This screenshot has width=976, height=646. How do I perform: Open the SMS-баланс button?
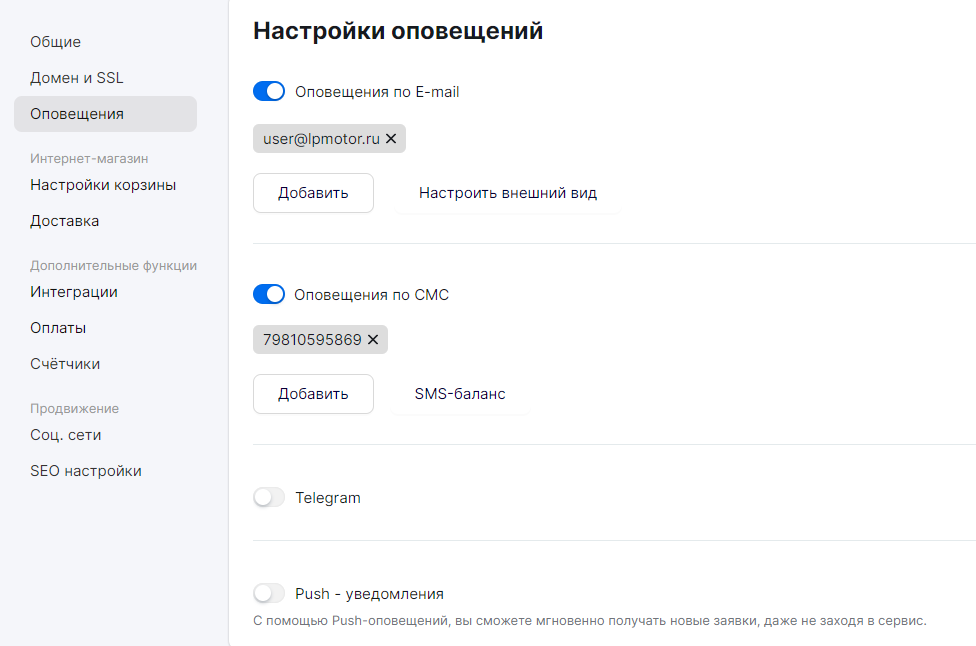[460, 394]
